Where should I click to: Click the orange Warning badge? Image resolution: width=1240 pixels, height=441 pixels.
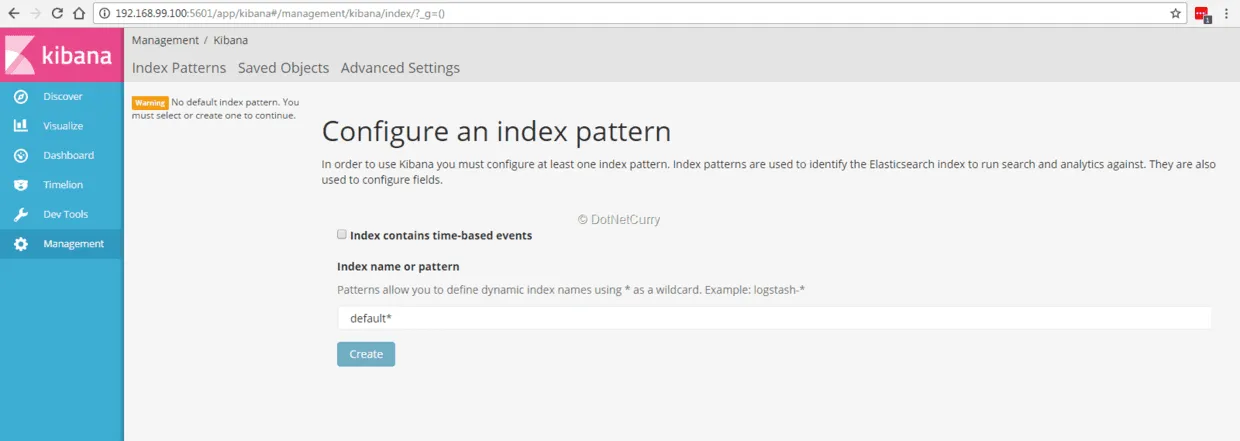pyautogui.click(x=150, y=102)
